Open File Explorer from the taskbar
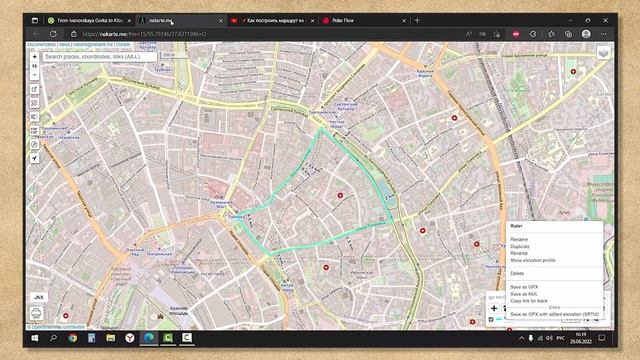 tap(111, 338)
